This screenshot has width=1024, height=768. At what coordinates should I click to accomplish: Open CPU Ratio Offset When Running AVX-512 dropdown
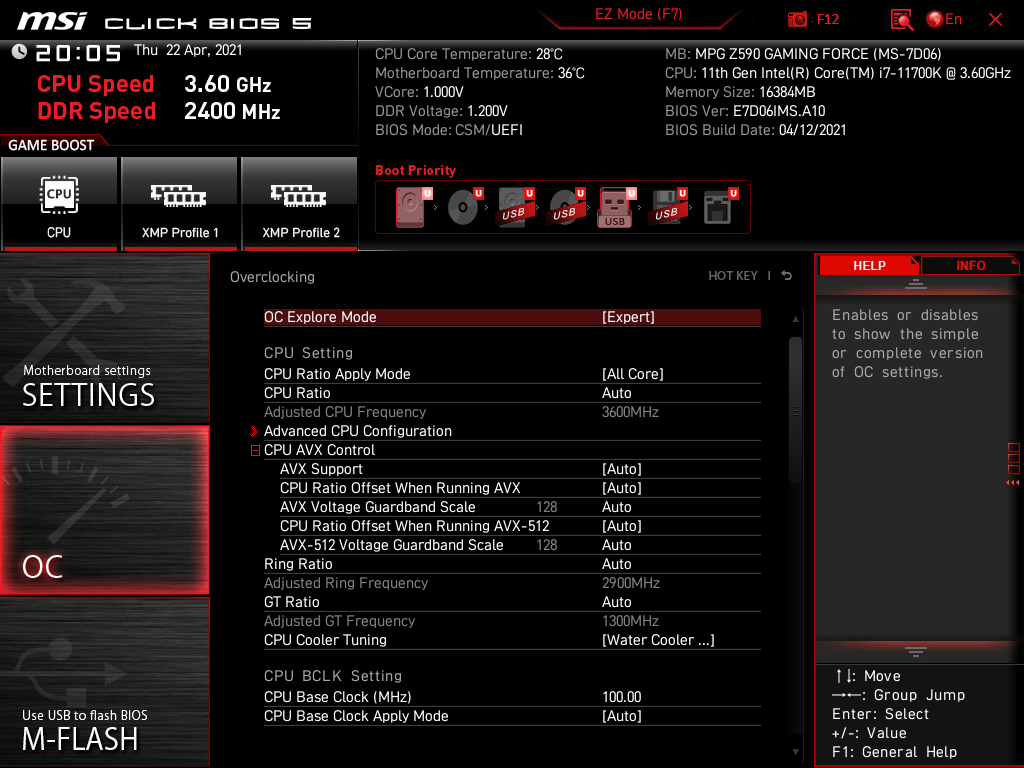click(520, 526)
